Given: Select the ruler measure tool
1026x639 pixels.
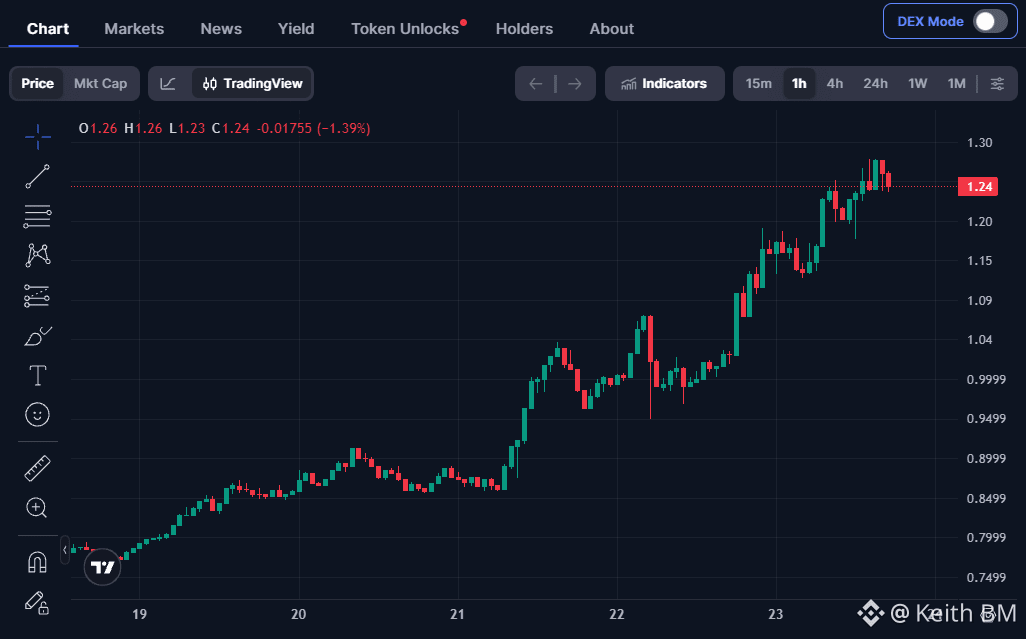Looking at the screenshot, I should pyautogui.click(x=37, y=468).
